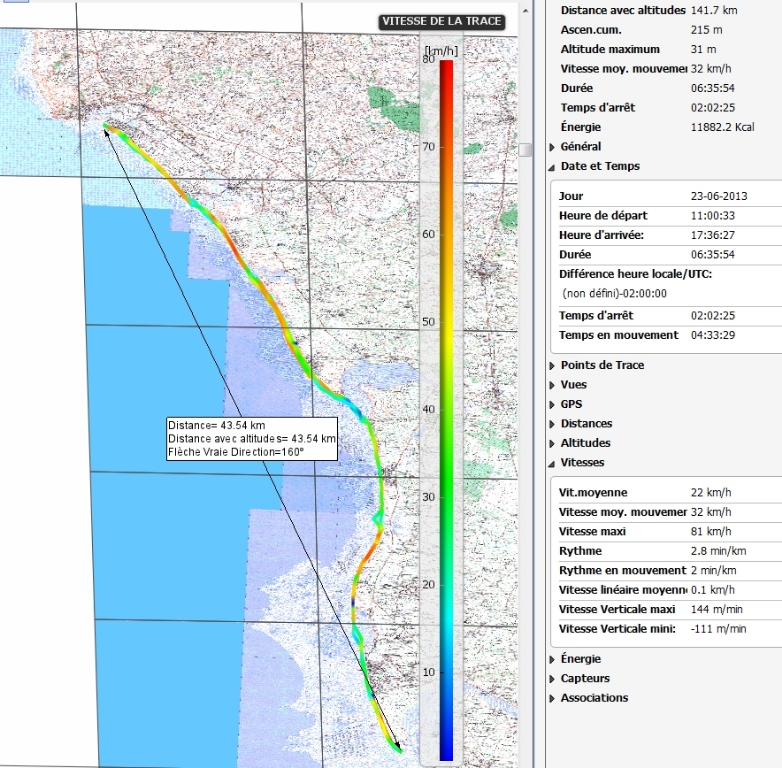Expand the Points de Trace section
Image resolution: width=782 pixels, height=768 pixels.
pos(552,366)
